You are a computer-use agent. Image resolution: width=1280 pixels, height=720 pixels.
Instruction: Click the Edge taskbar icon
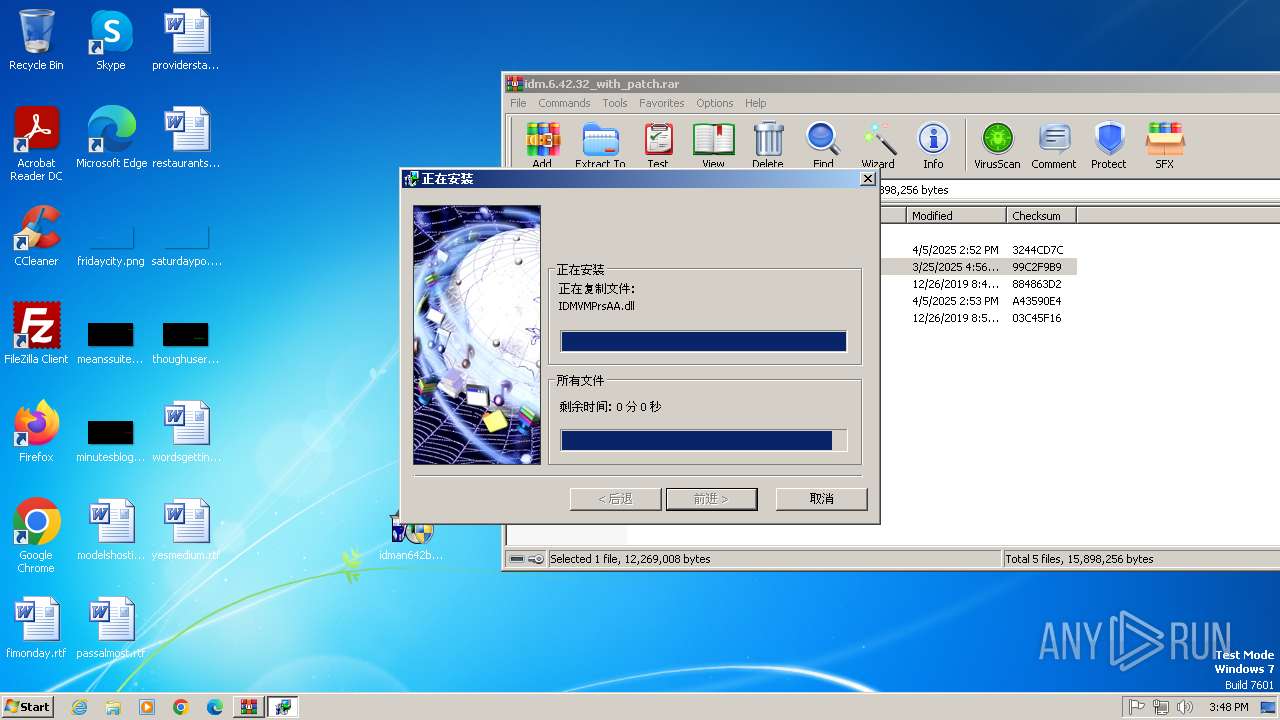tap(215, 707)
